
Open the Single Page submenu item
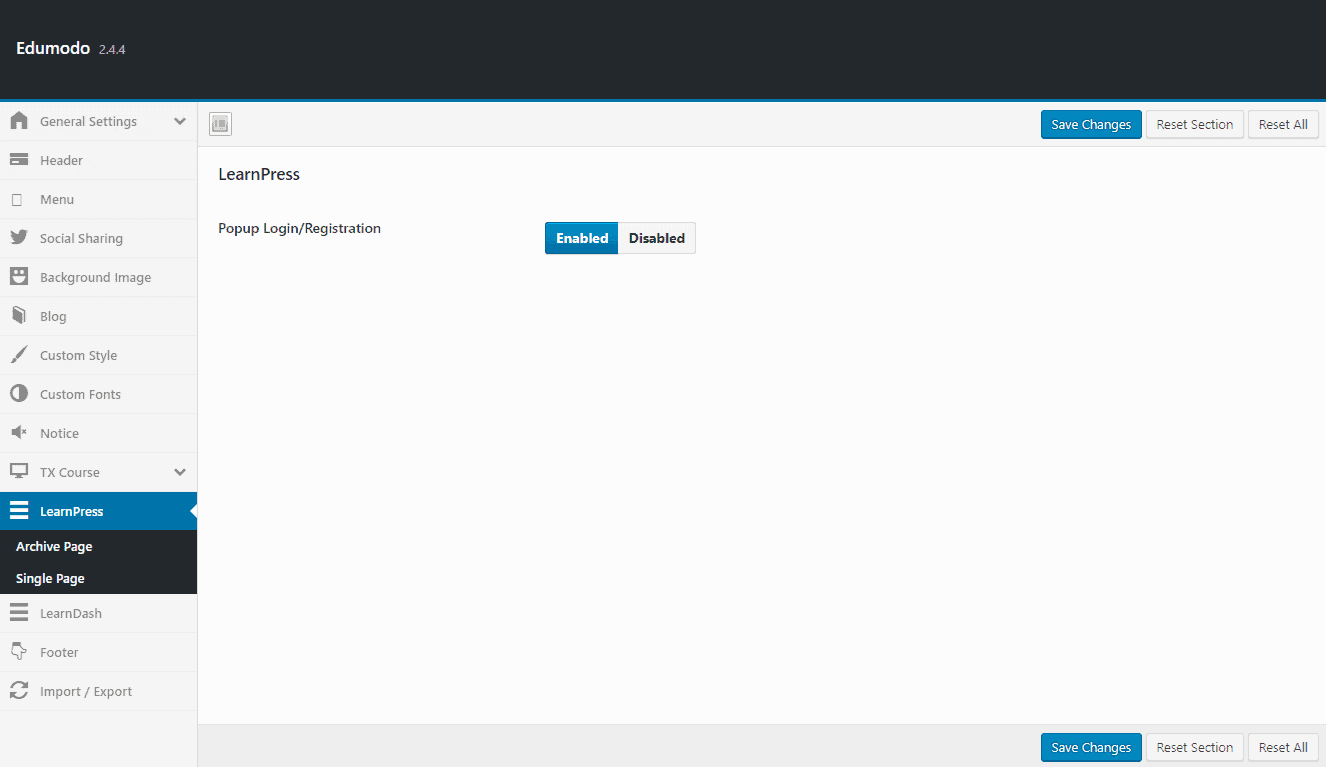click(50, 579)
